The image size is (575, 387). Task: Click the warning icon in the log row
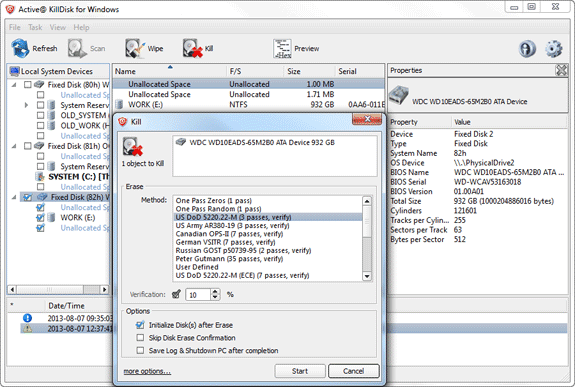pyautogui.click(x=28, y=329)
